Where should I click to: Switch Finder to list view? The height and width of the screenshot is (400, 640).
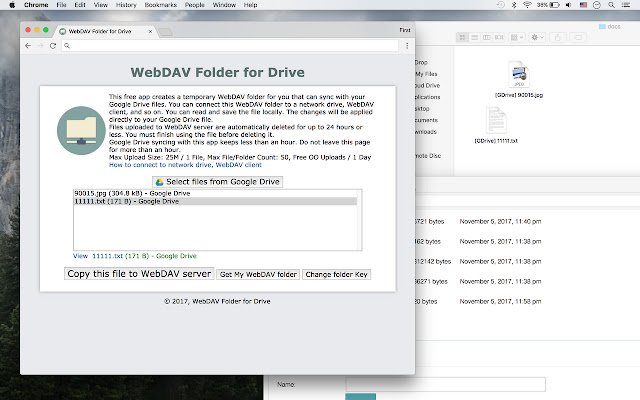(474, 37)
